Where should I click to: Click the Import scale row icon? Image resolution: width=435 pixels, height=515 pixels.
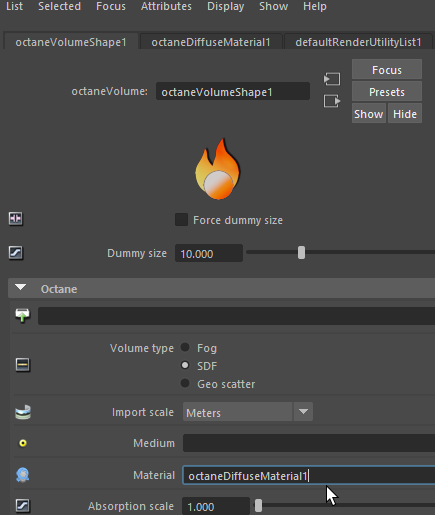[x=23, y=412]
